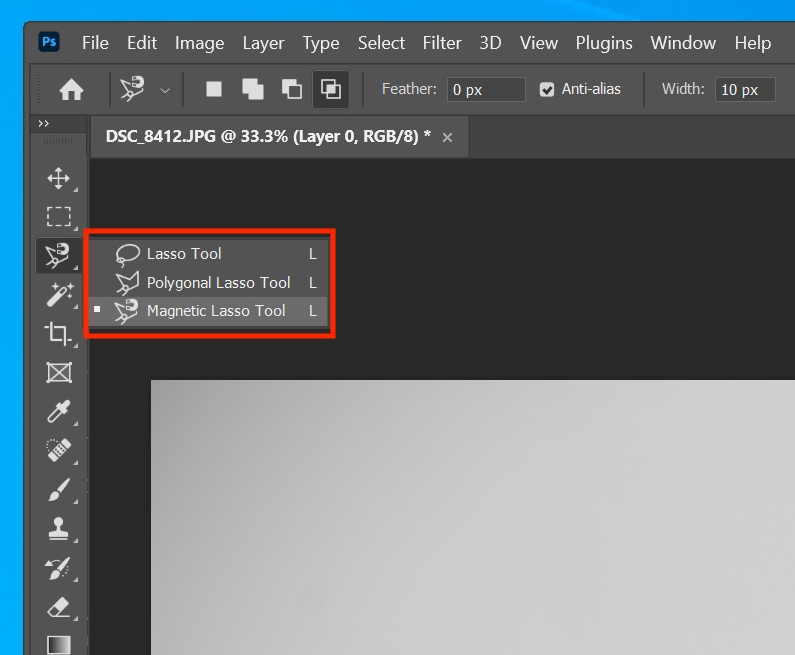Close the DSC_8412.JPG document tab
Screen dimensions: 795x655
[447, 137]
